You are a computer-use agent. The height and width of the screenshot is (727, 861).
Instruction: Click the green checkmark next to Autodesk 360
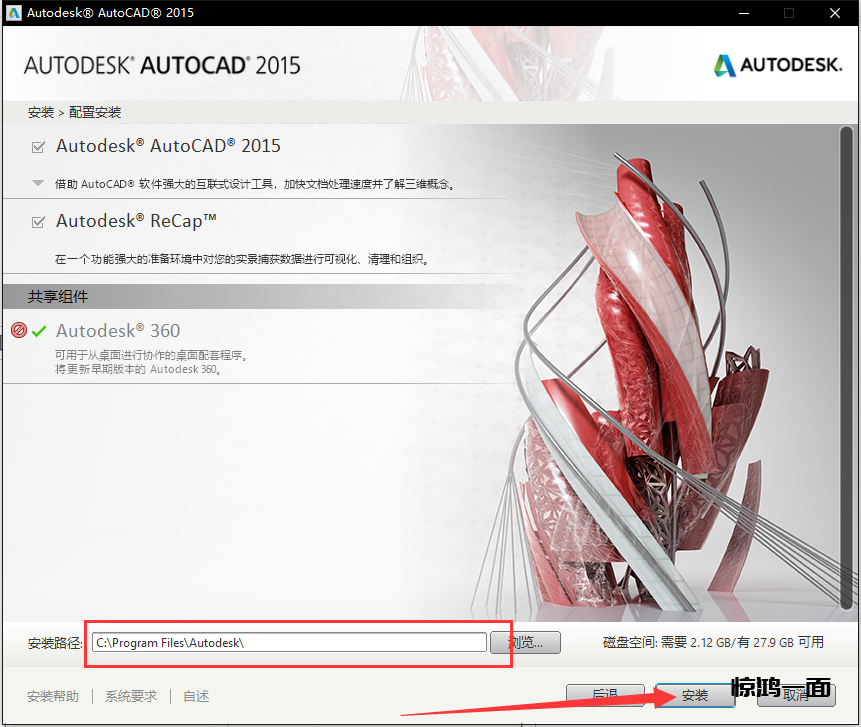click(x=39, y=331)
